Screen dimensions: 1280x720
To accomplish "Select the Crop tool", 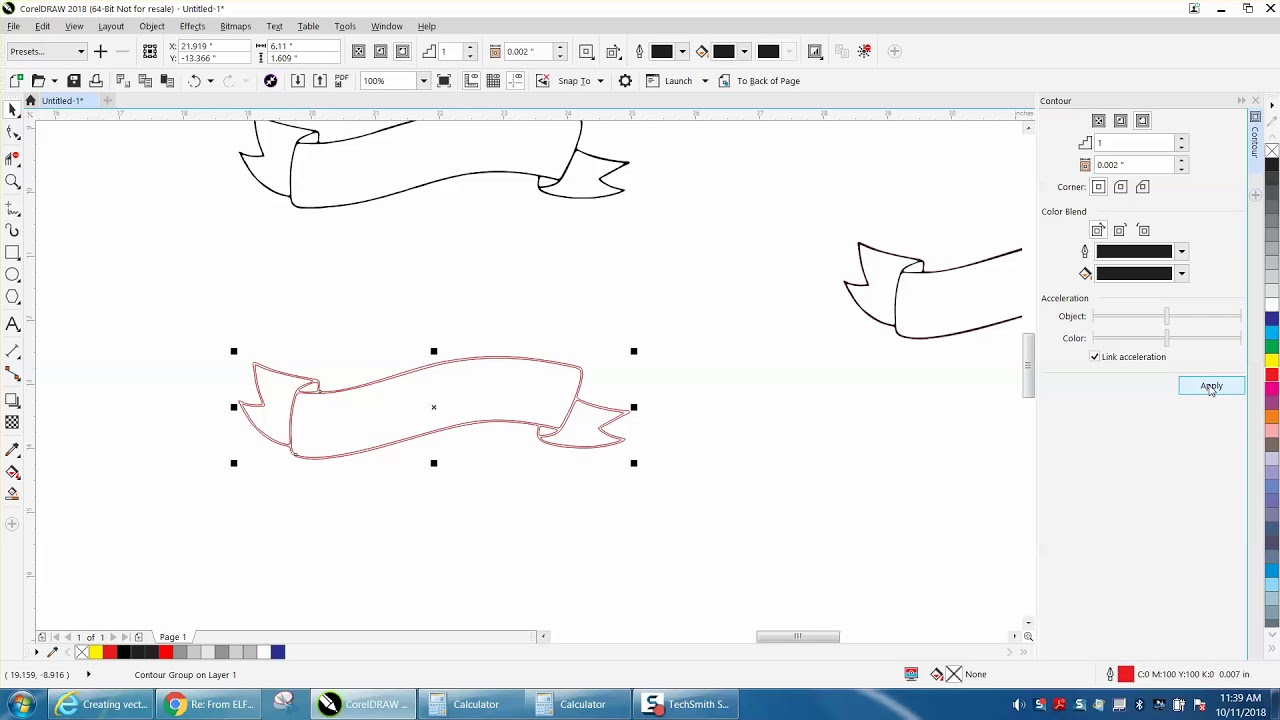I will [x=13, y=158].
